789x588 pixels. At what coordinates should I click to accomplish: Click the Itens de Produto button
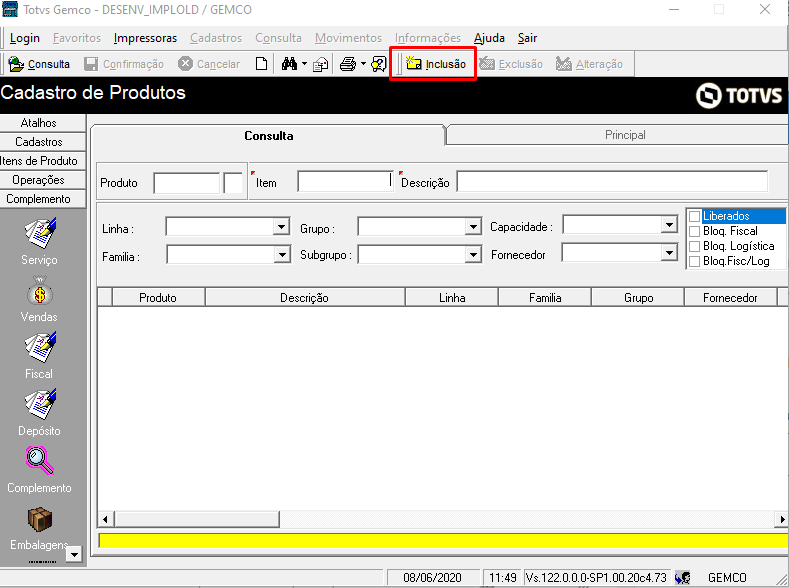[x=42, y=161]
